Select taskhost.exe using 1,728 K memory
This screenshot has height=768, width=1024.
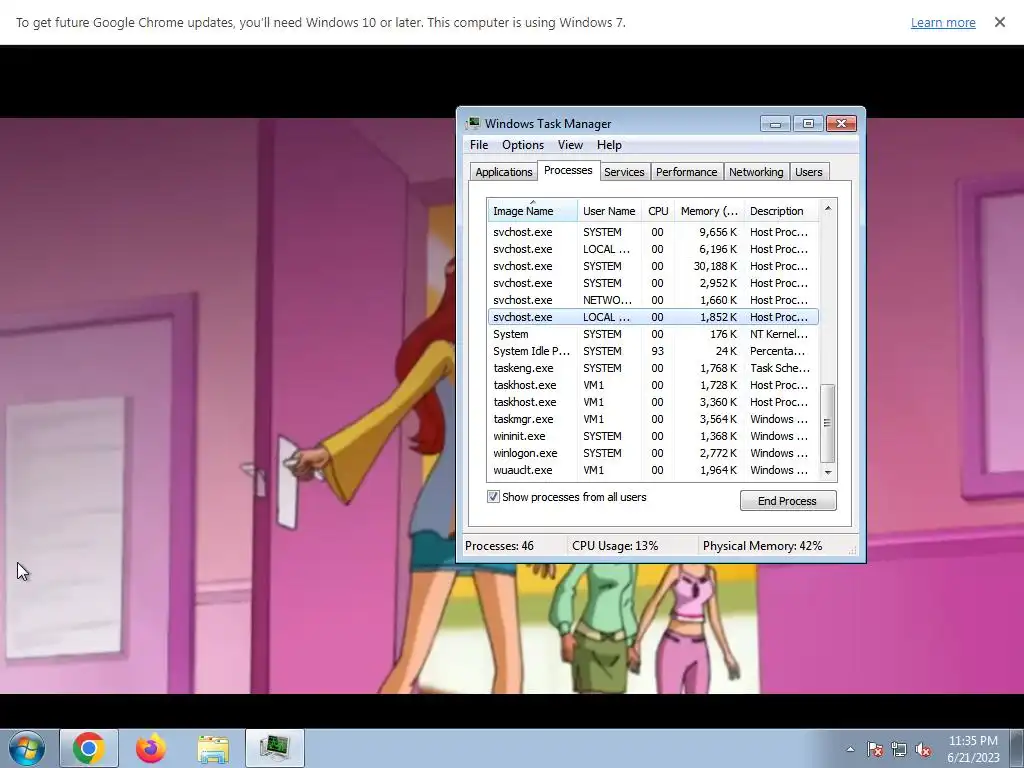tap(653, 385)
